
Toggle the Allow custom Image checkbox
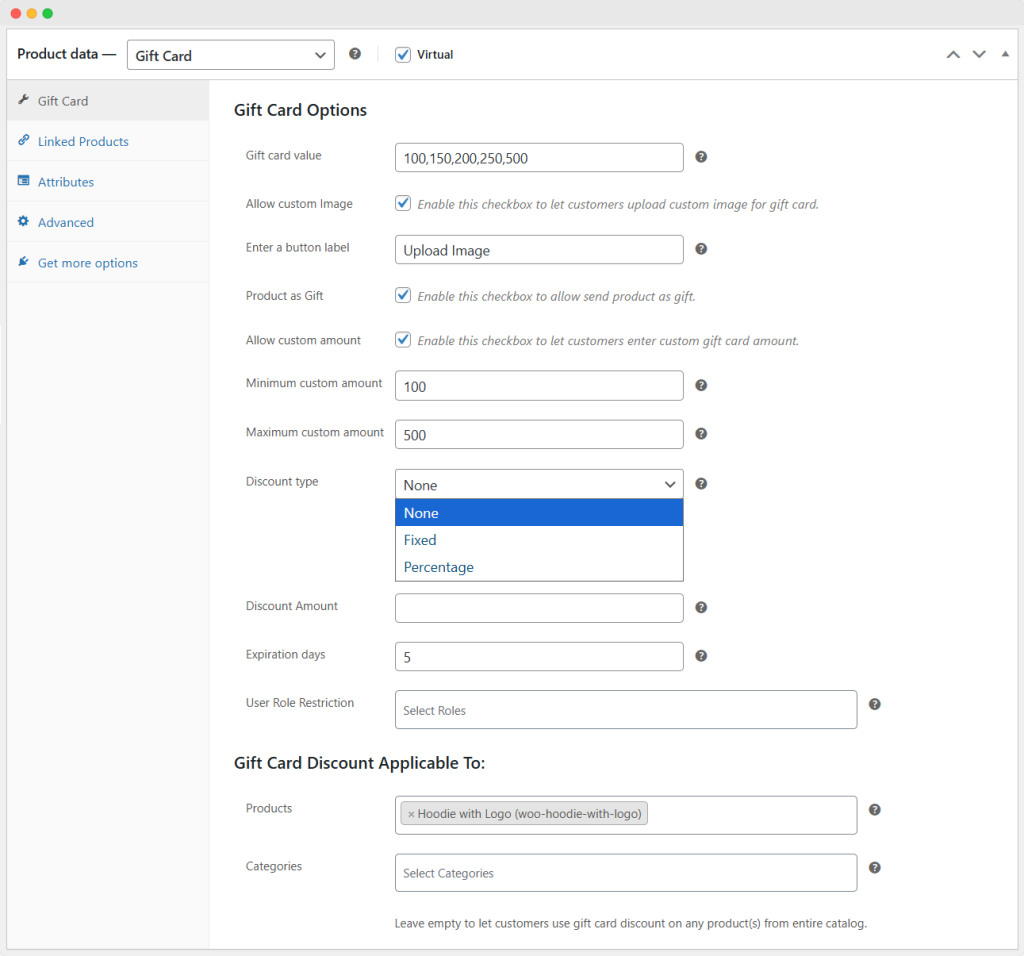403,203
